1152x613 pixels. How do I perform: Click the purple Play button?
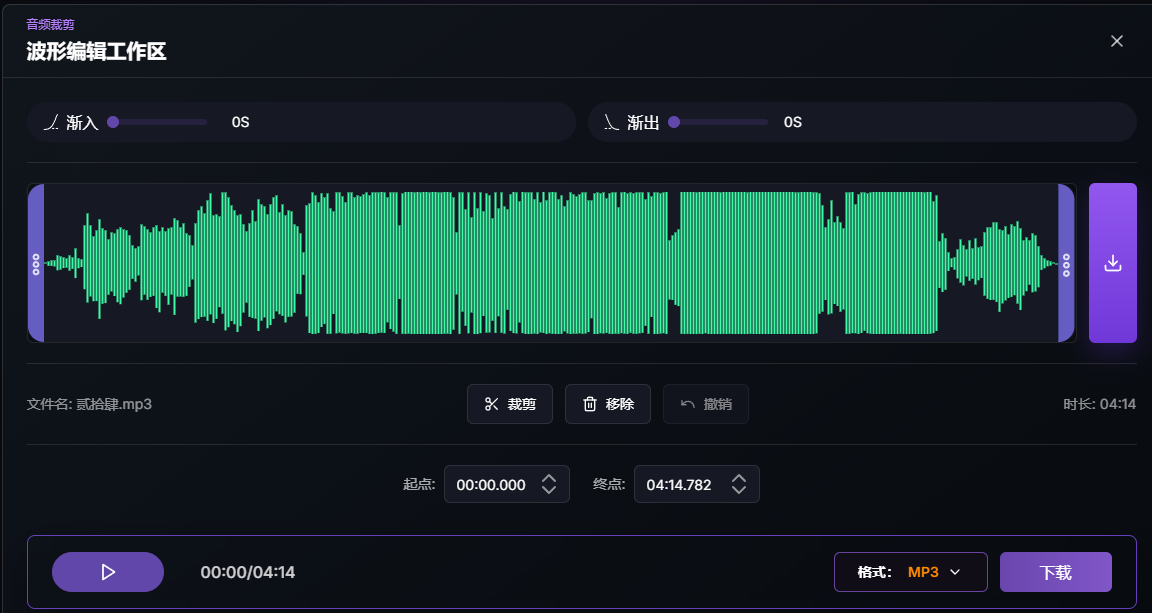click(108, 572)
